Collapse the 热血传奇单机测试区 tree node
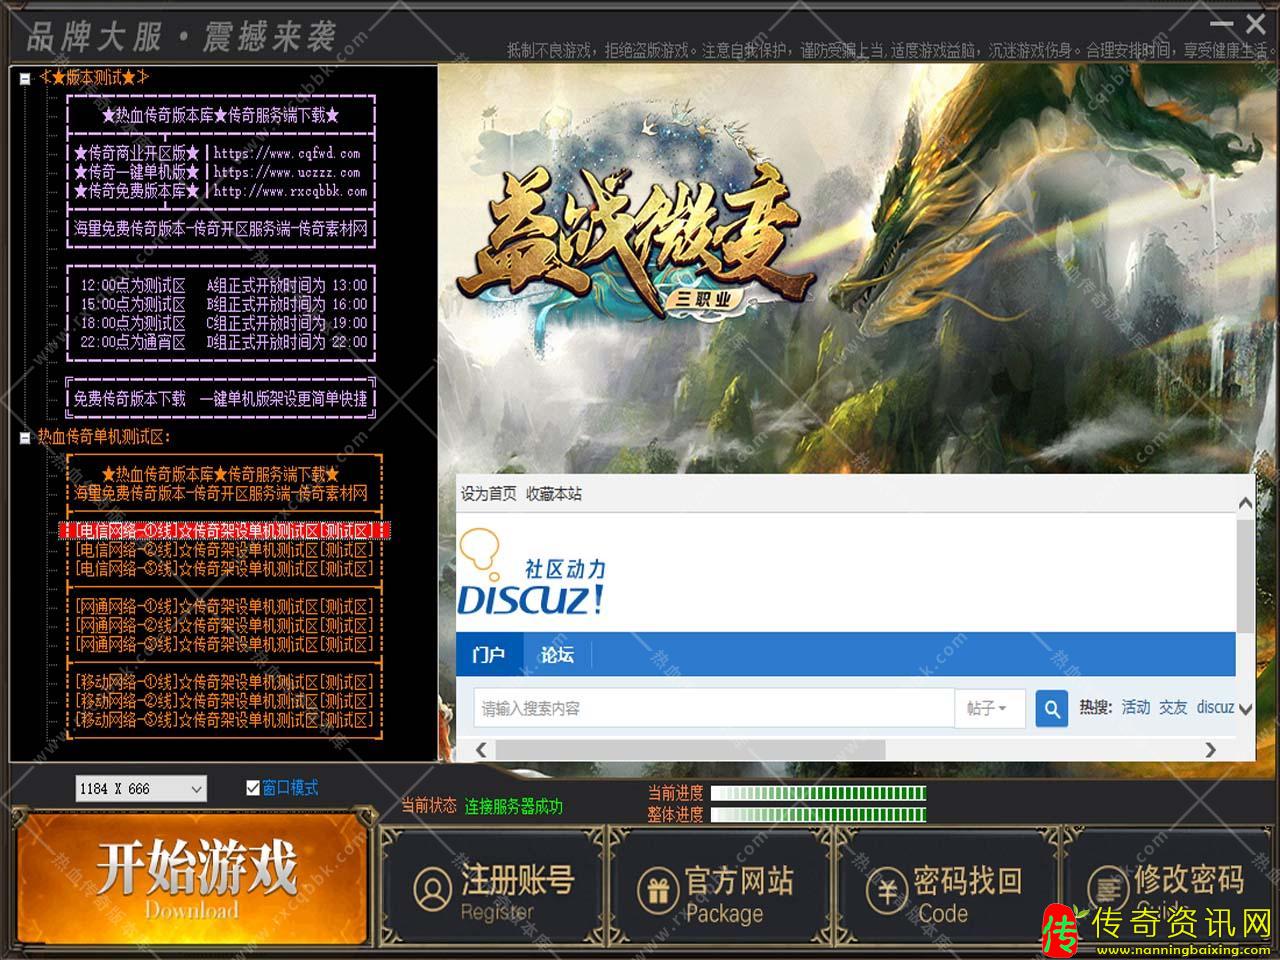1280x960 pixels. tap(25, 437)
